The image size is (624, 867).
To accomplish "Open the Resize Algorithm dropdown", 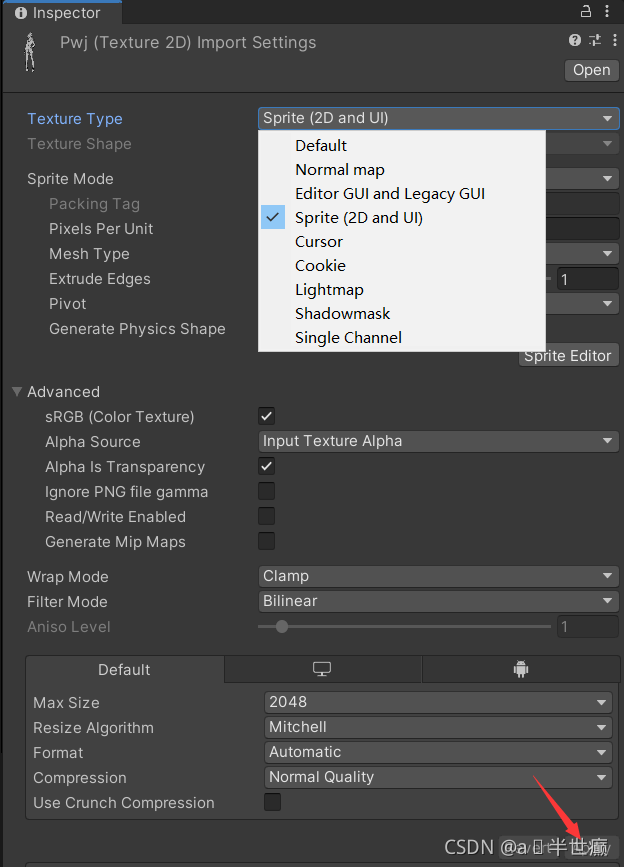I will (438, 727).
